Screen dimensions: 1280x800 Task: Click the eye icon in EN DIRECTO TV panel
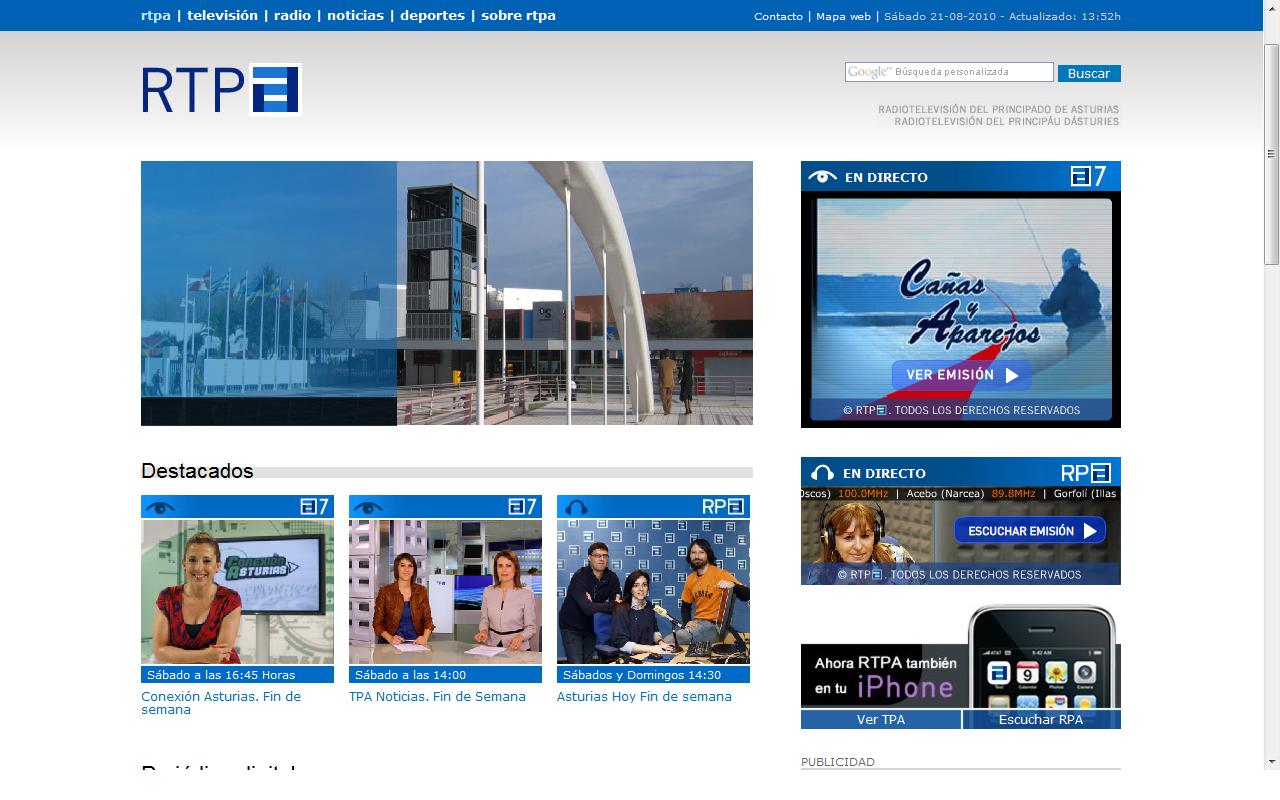coord(822,177)
